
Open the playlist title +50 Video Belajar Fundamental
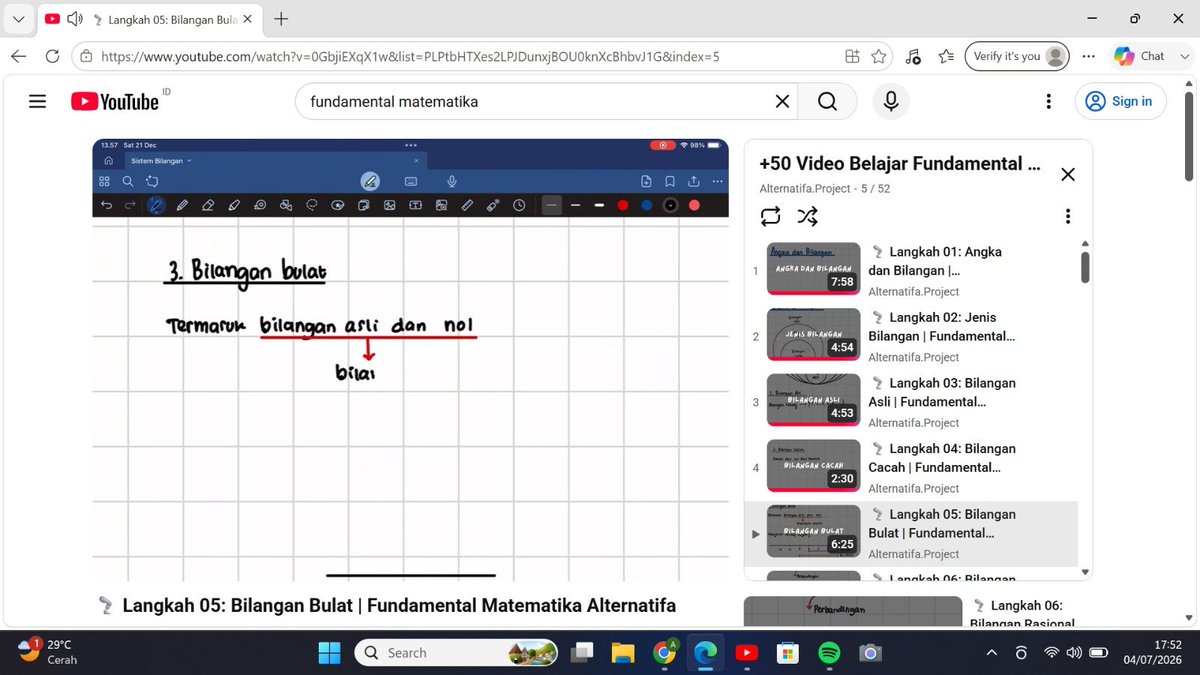(x=900, y=164)
